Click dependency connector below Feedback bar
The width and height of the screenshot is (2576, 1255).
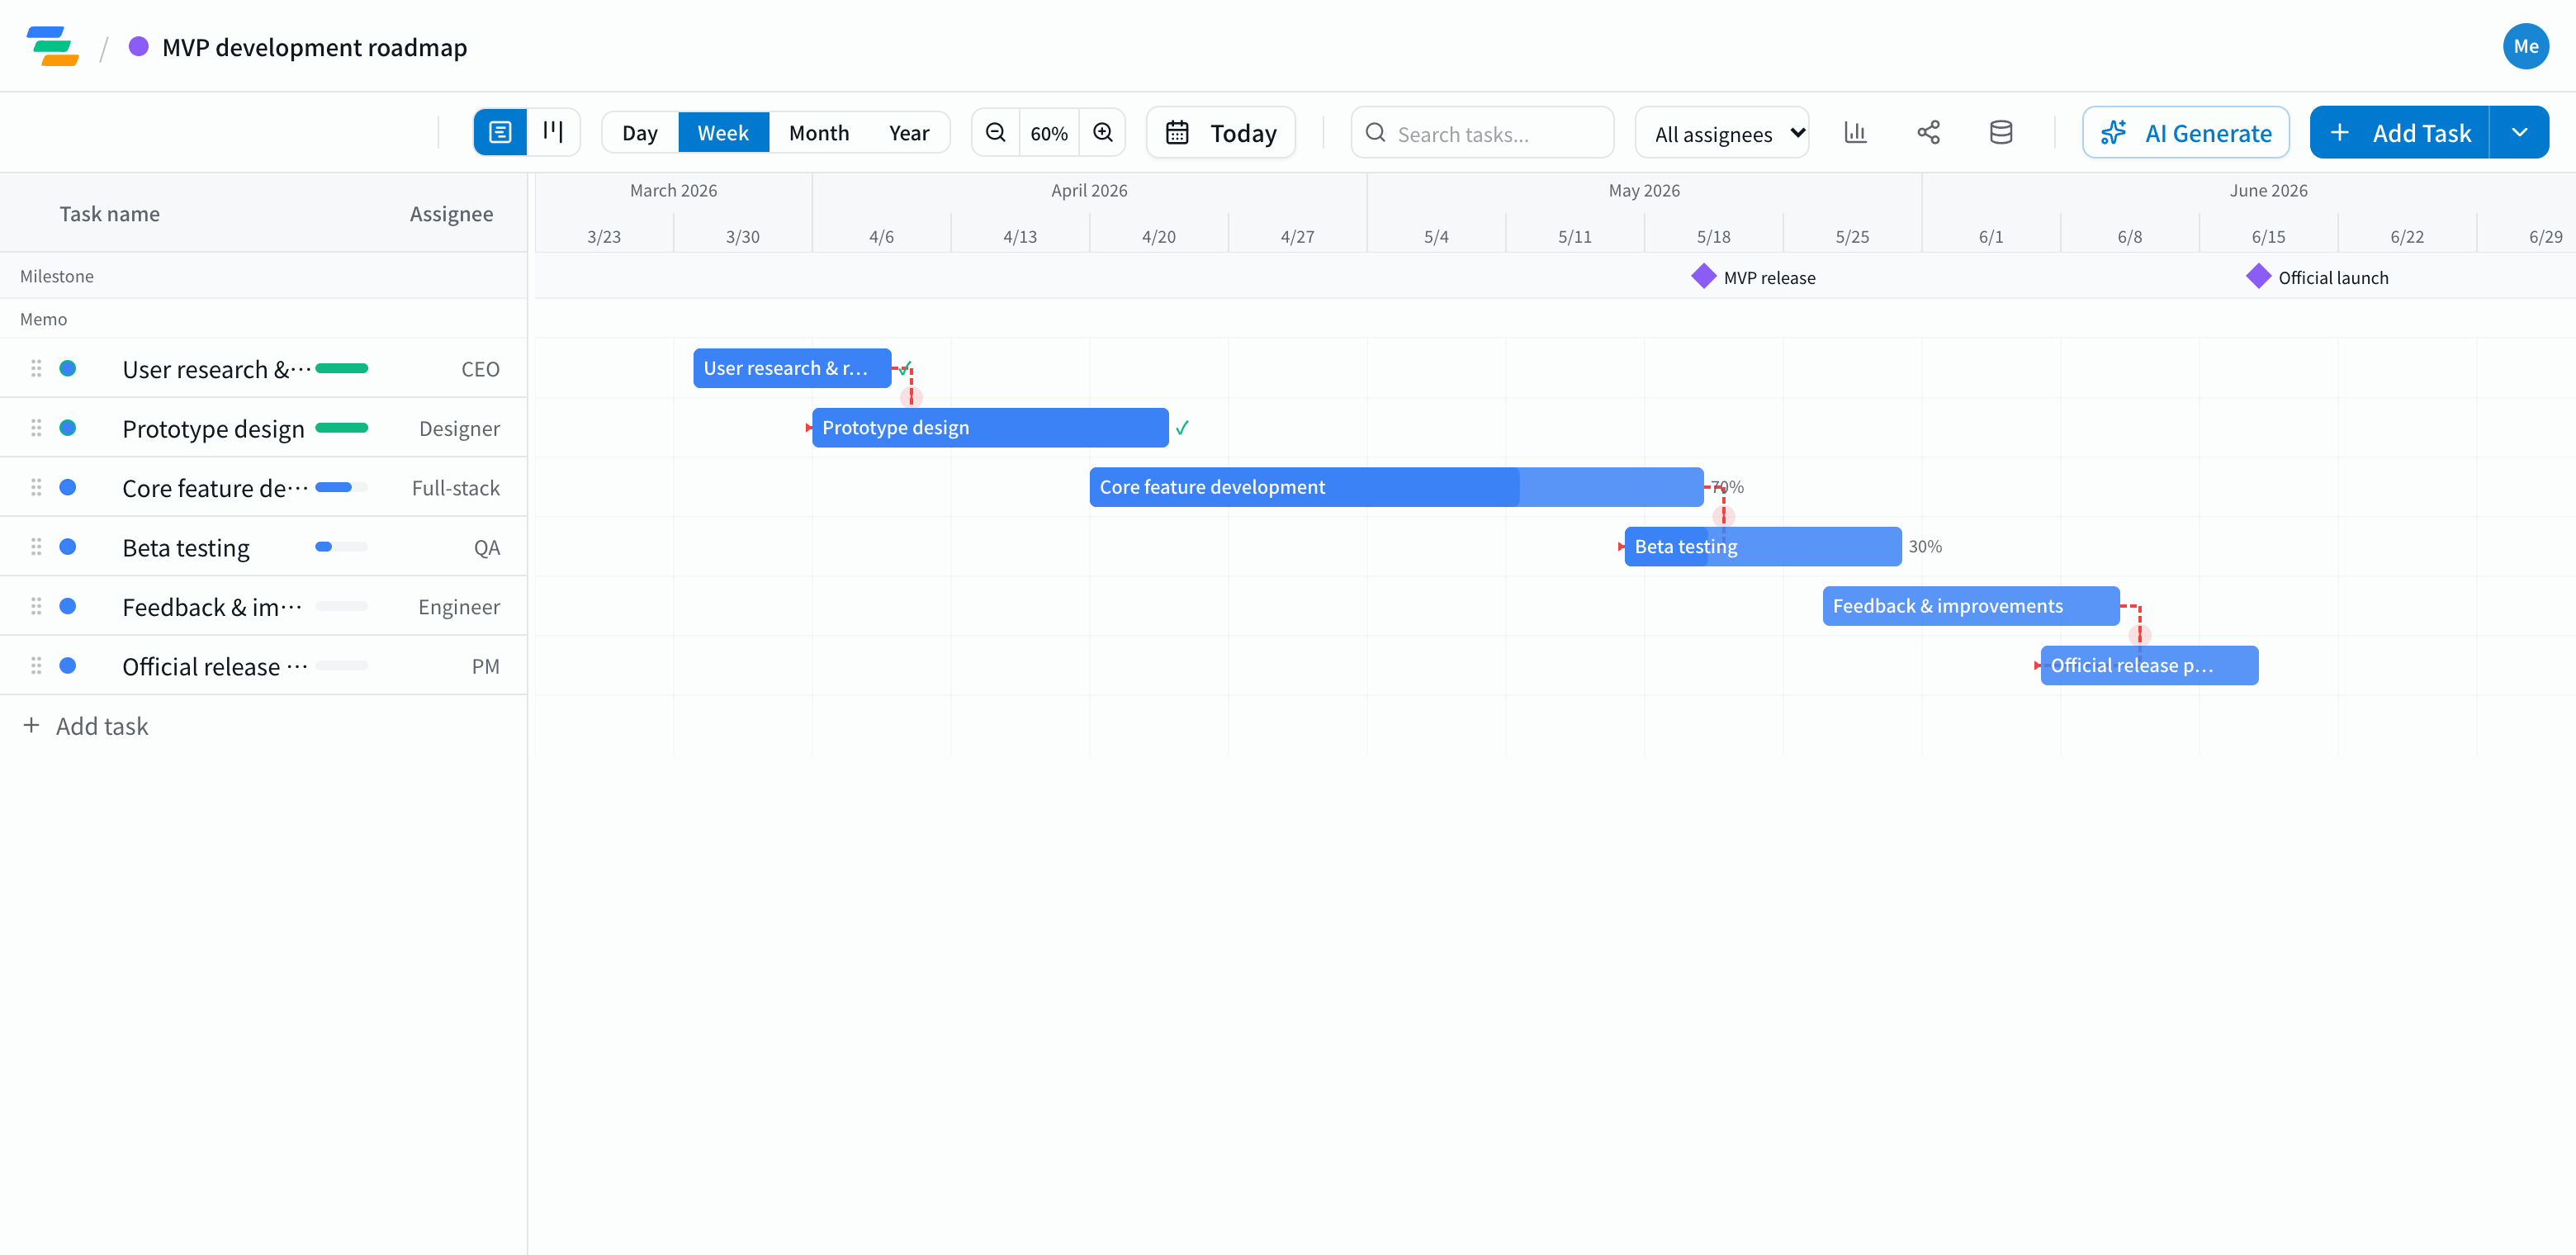2139,635
